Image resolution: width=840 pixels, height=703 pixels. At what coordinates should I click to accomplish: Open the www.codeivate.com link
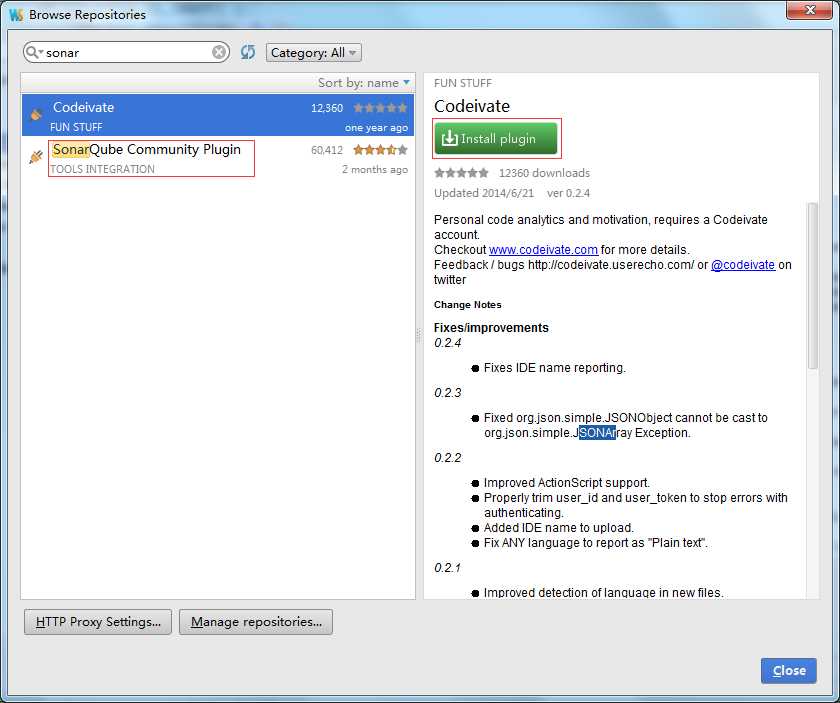coord(543,250)
